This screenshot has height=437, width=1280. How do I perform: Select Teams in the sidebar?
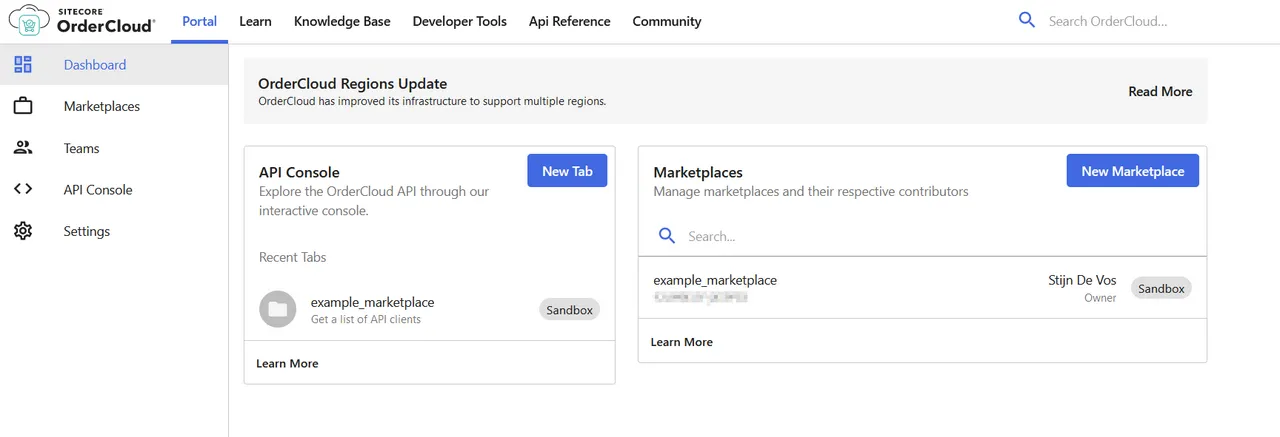click(114, 148)
